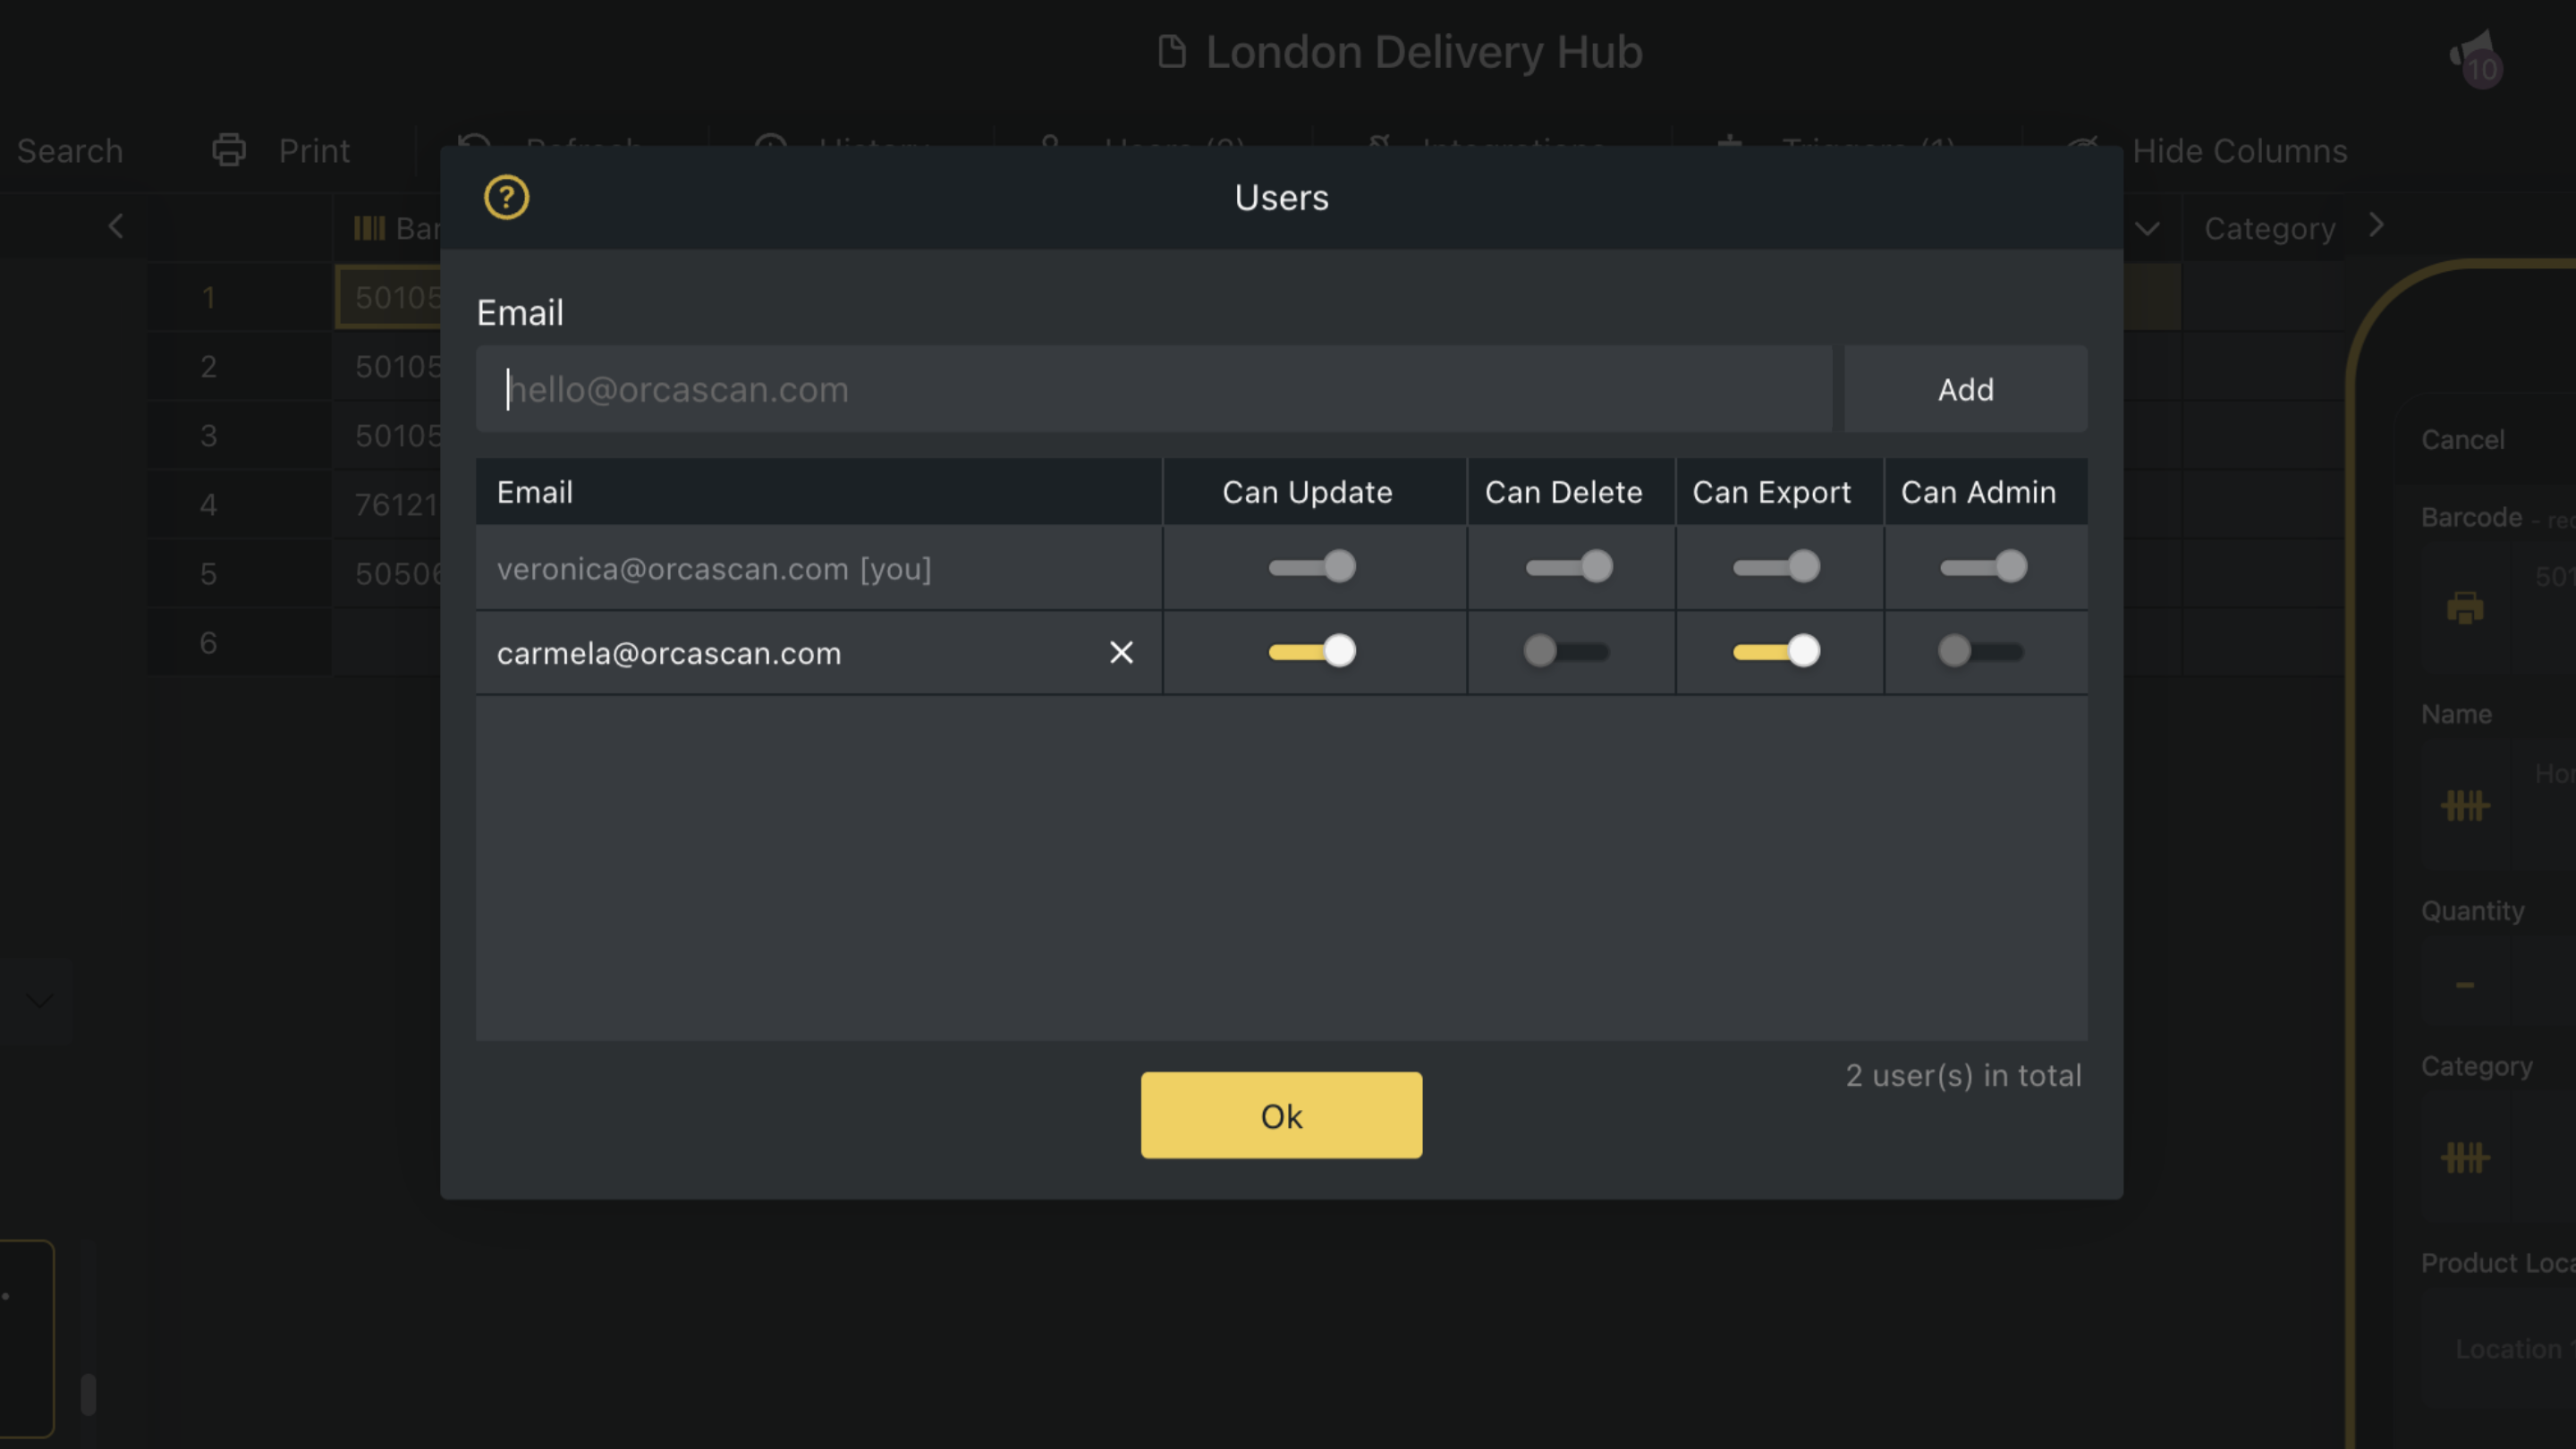Enable Can Admin for carmela
This screenshot has height=1449, width=2576.
[1981, 652]
